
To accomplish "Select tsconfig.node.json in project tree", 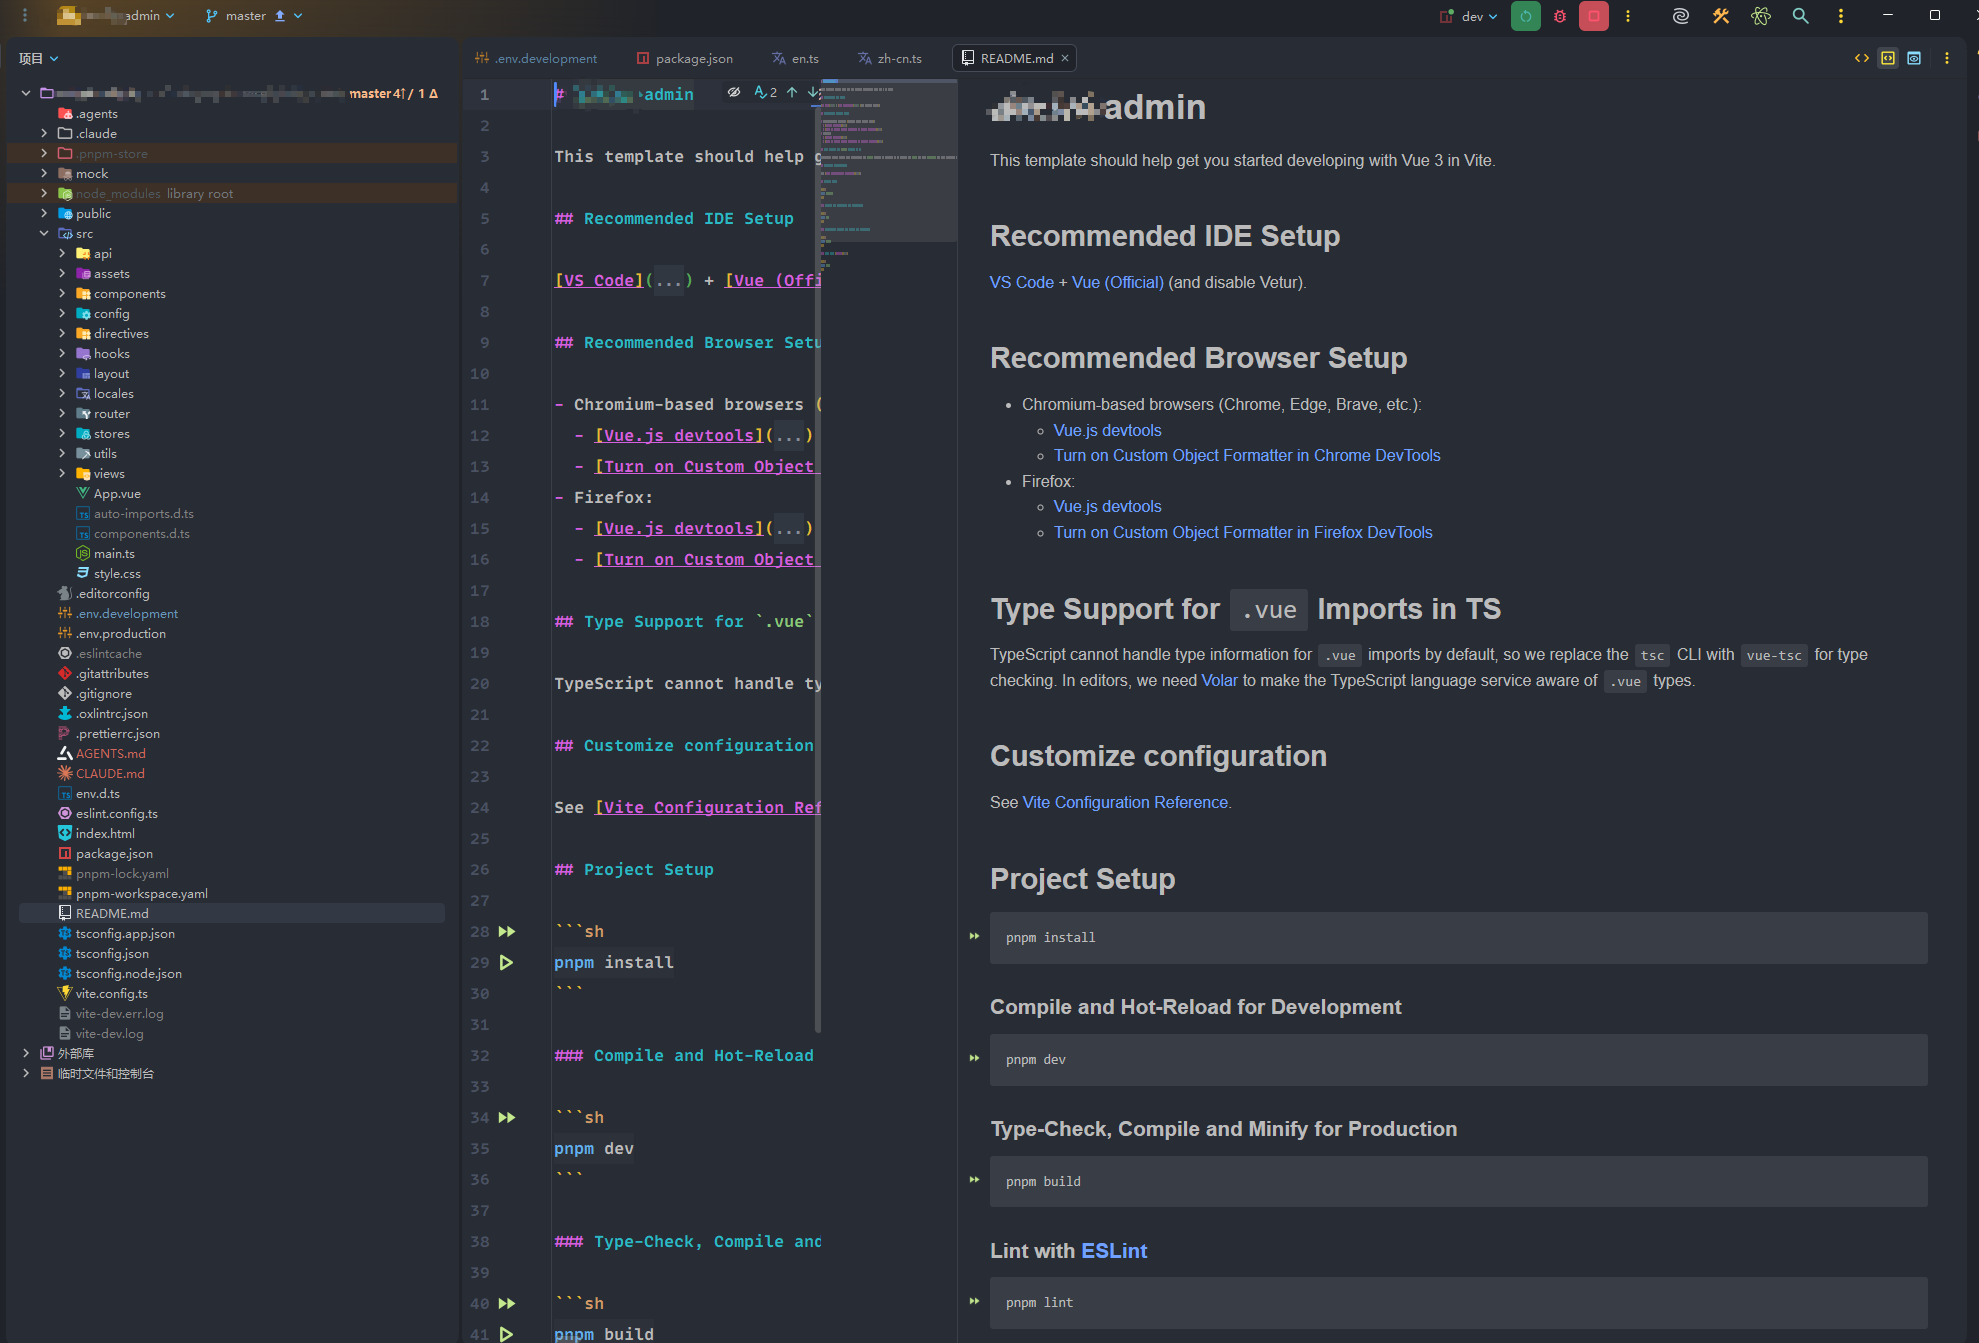I will tap(128, 973).
